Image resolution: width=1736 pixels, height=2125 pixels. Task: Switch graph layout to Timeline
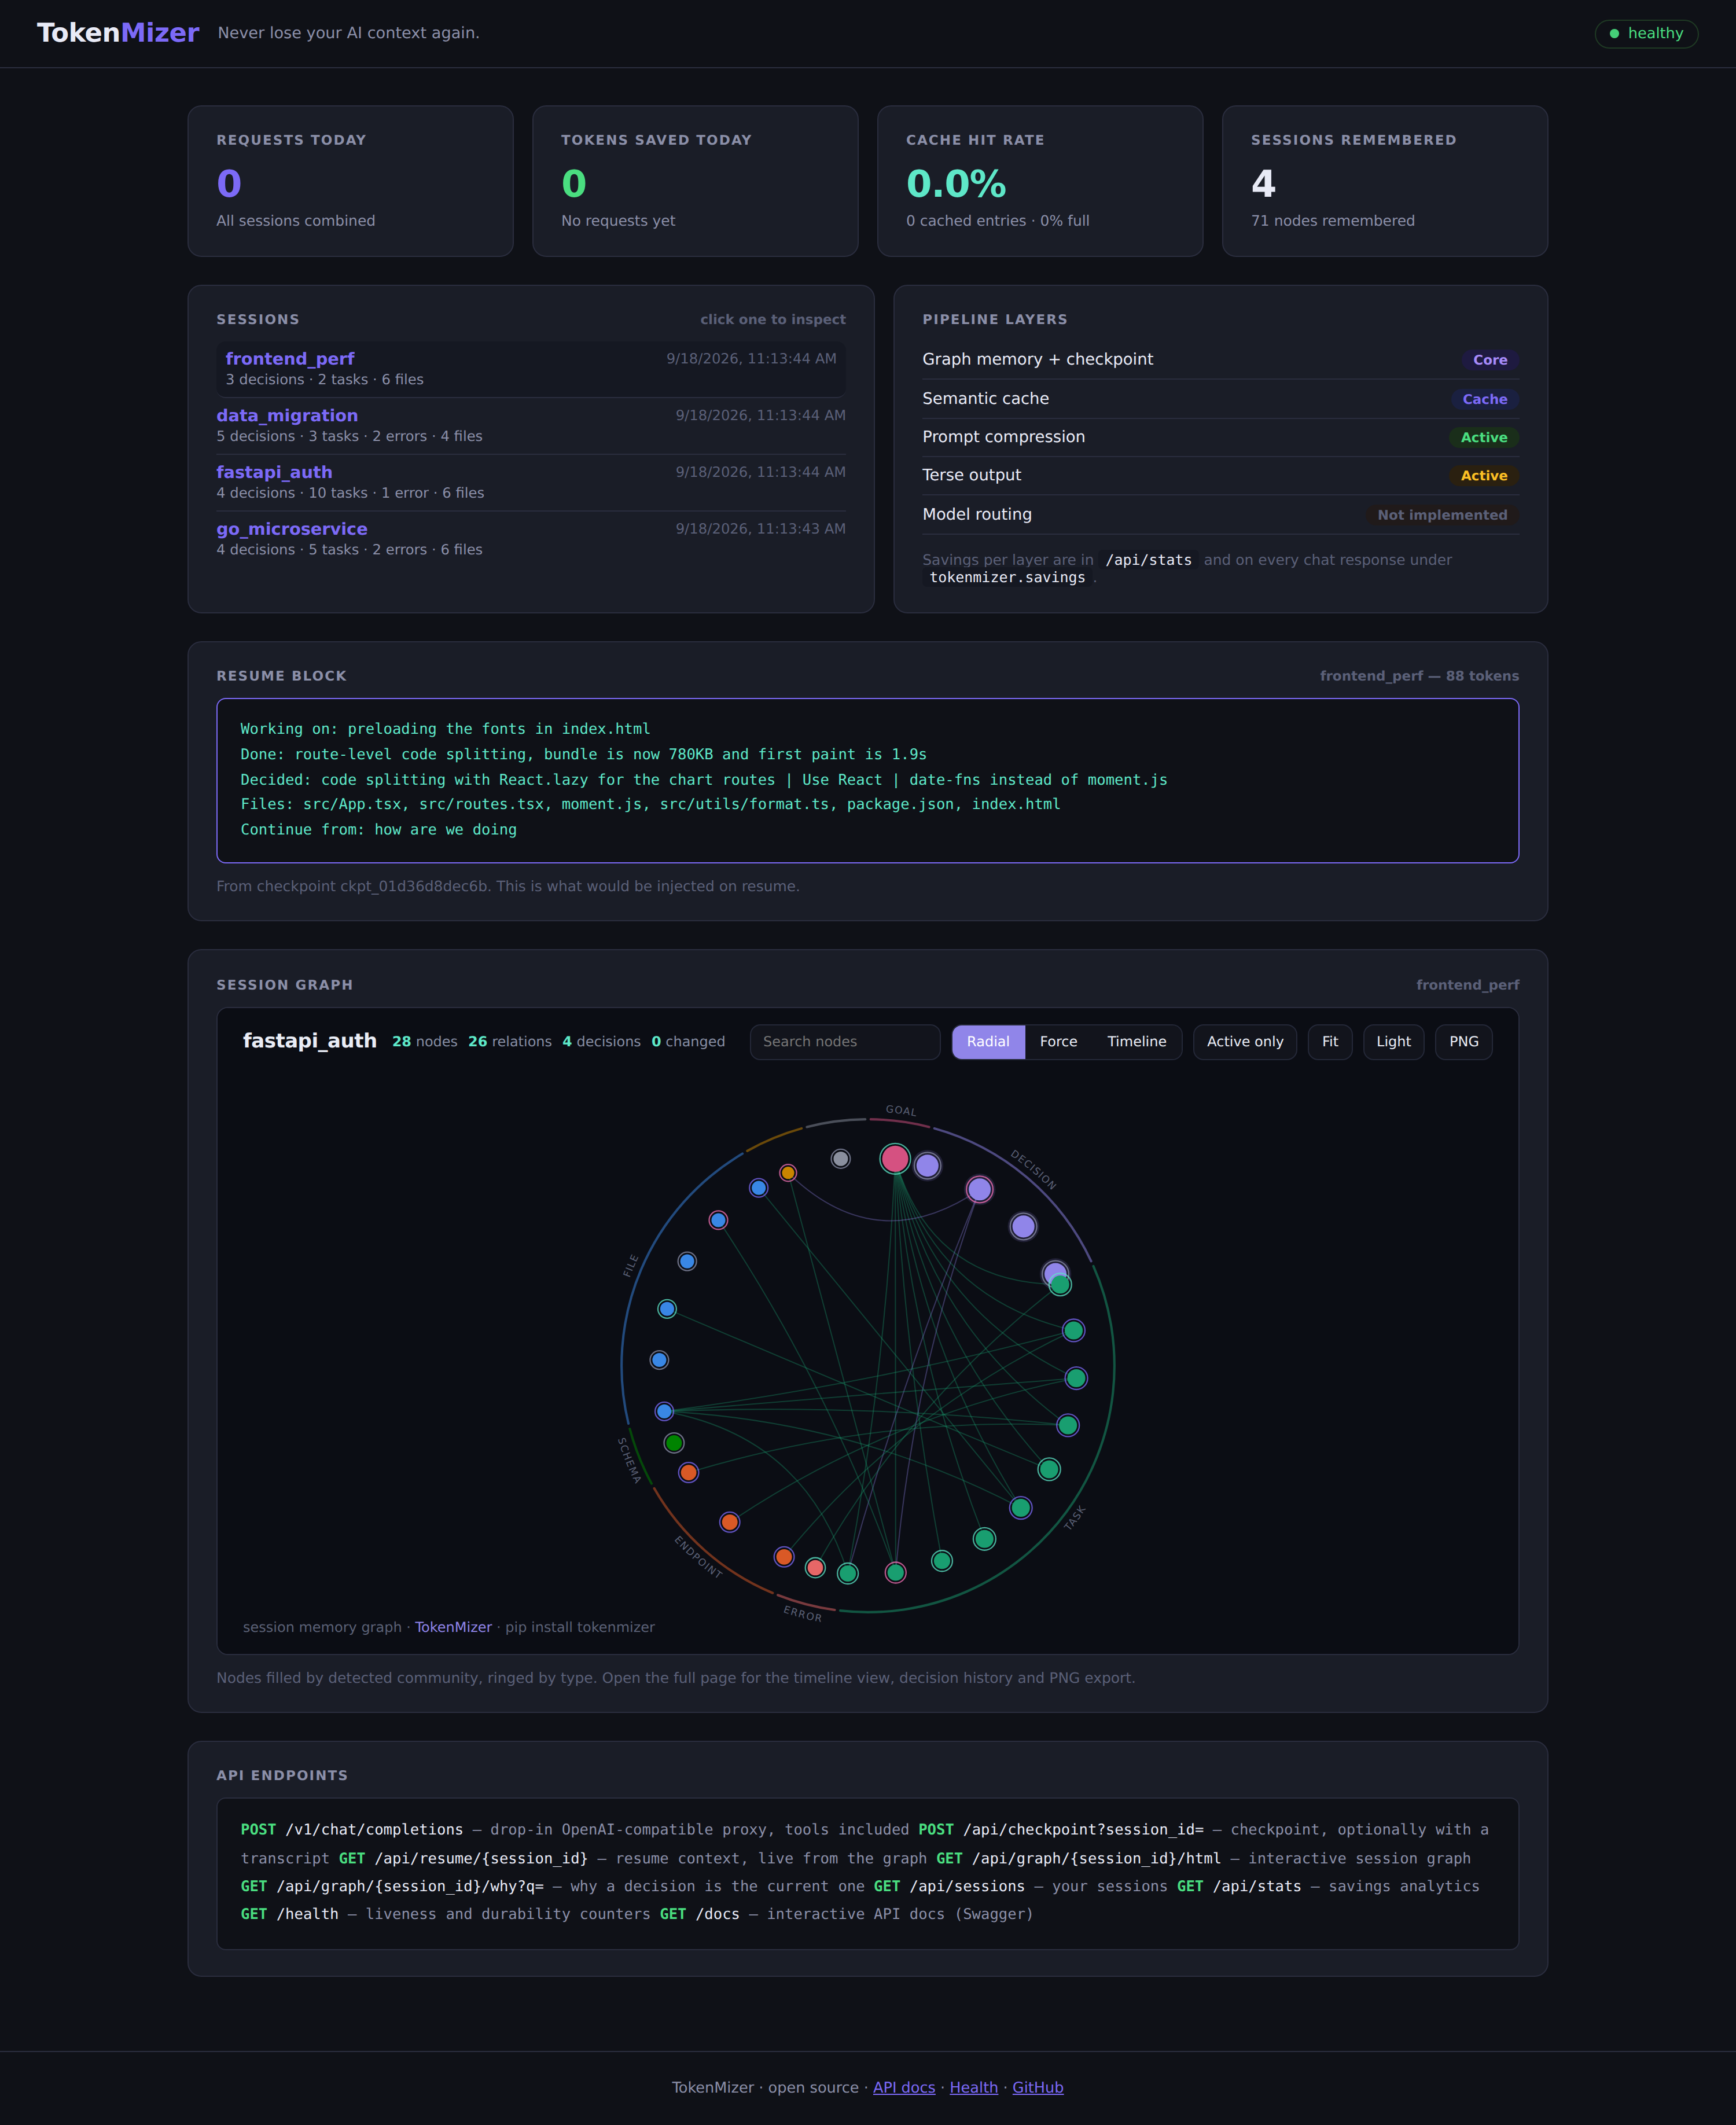[x=1136, y=1041]
